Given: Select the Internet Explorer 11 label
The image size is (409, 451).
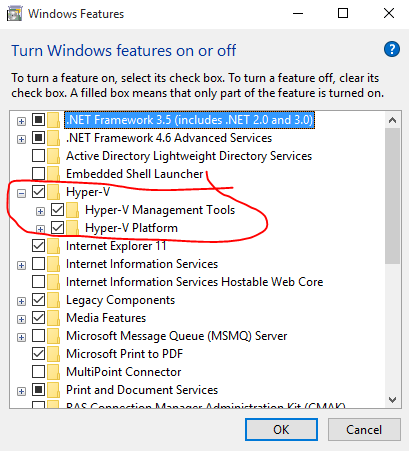Looking at the screenshot, I should click(116, 246).
